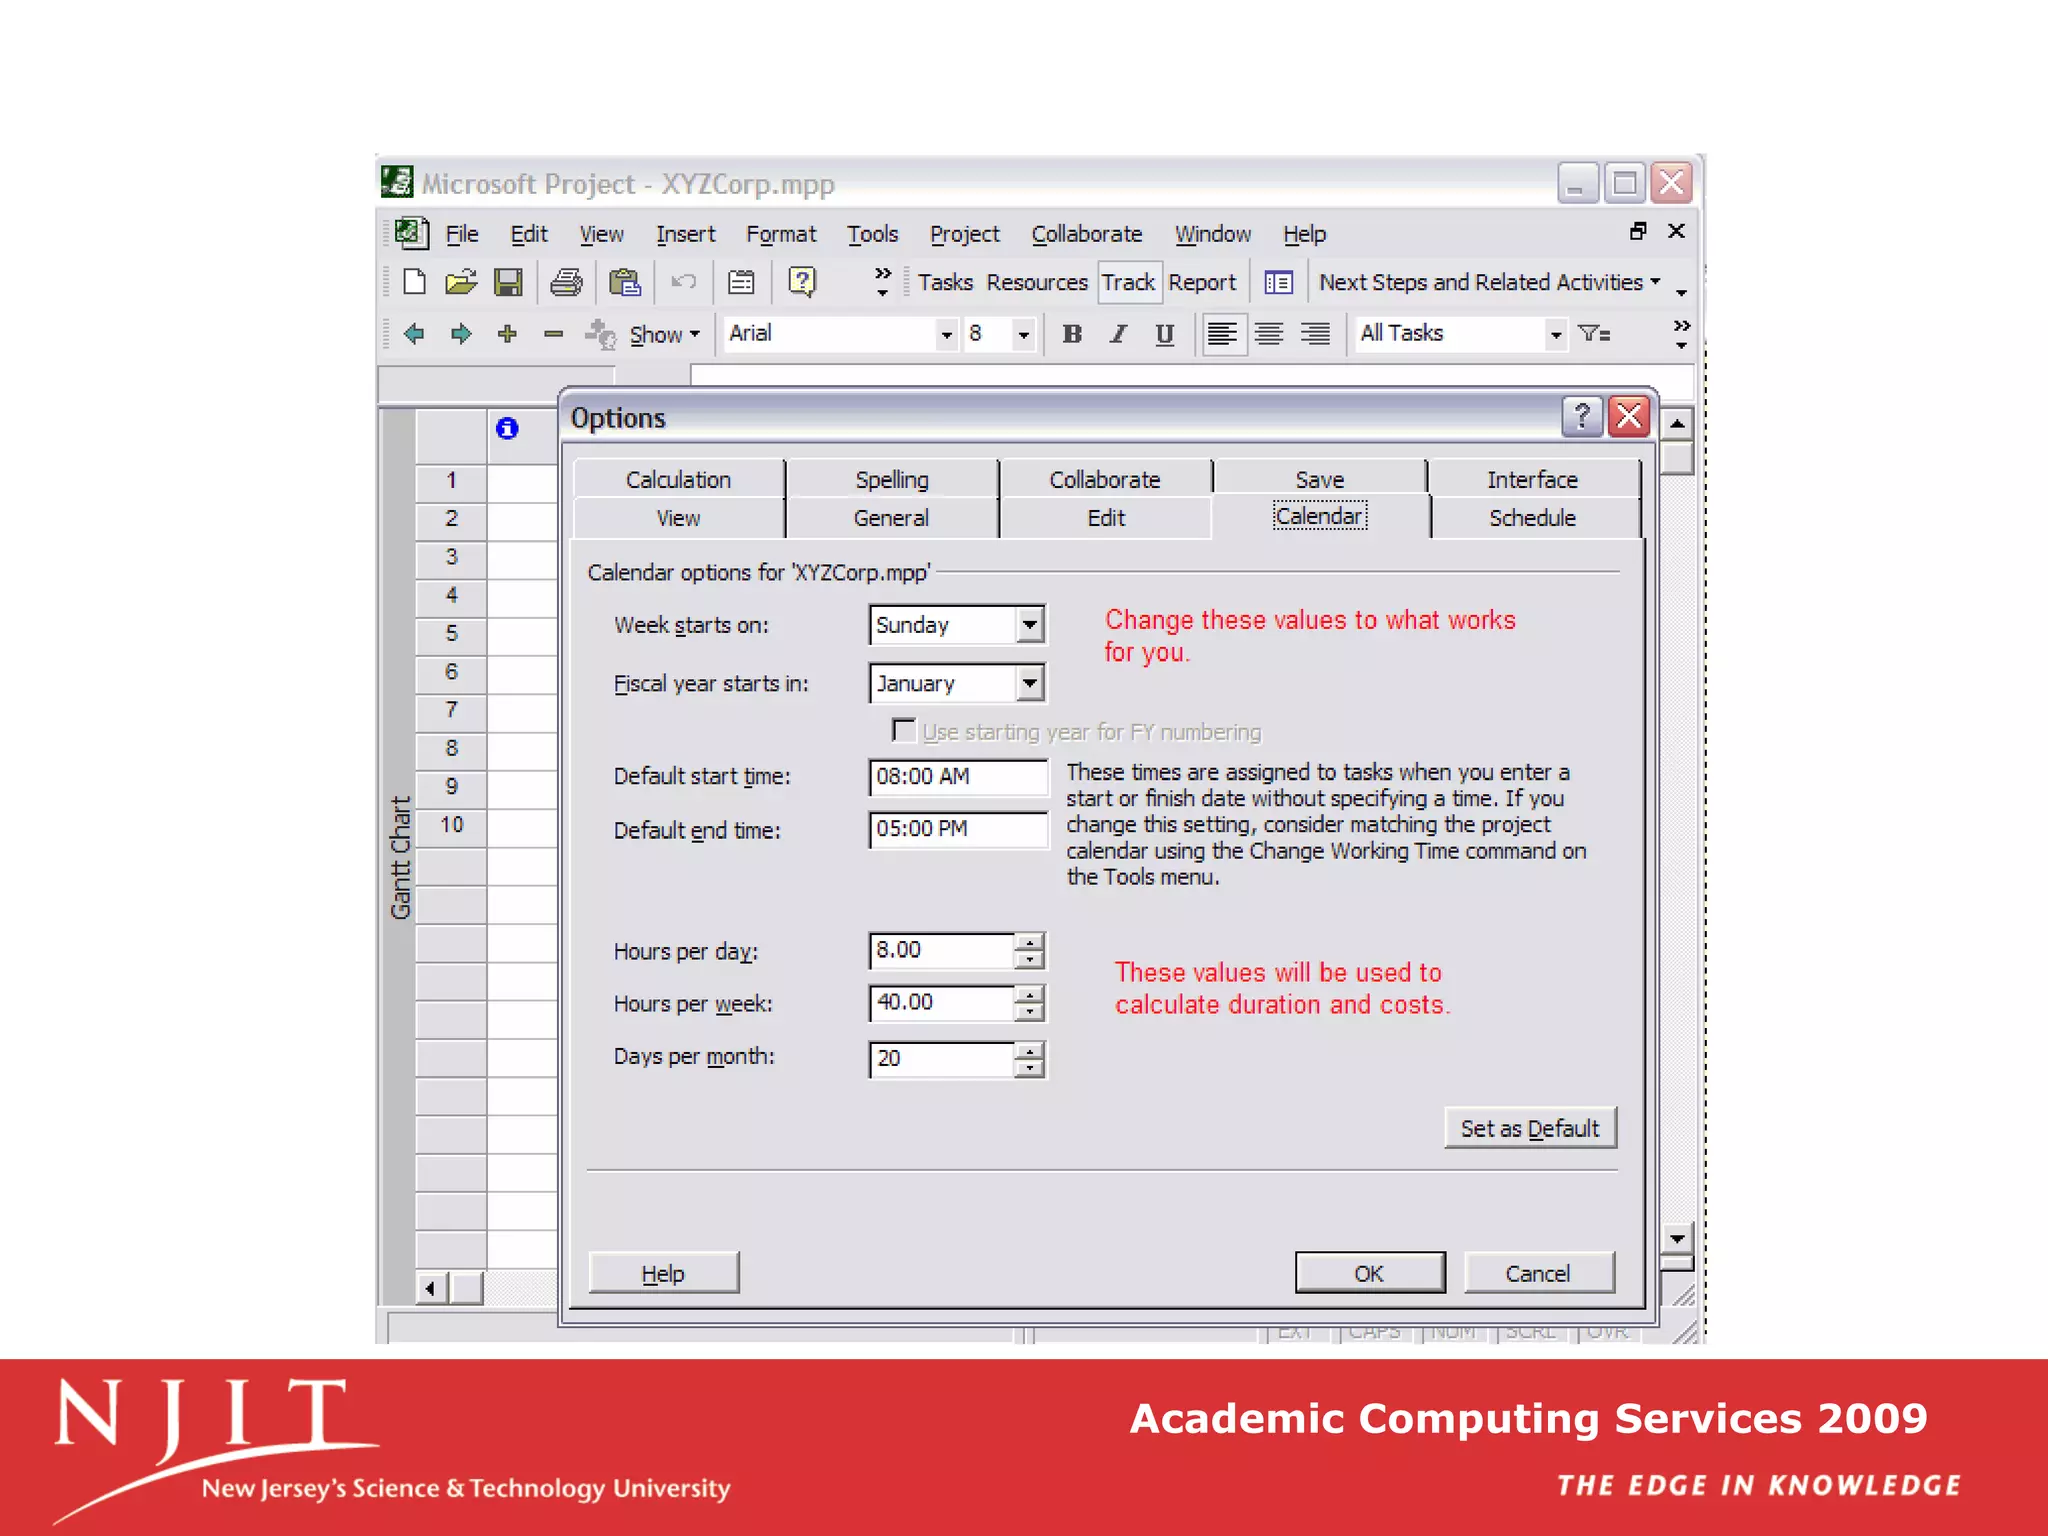This screenshot has height=1536, width=2048.
Task: Click the New document icon
Action: click(414, 283)
